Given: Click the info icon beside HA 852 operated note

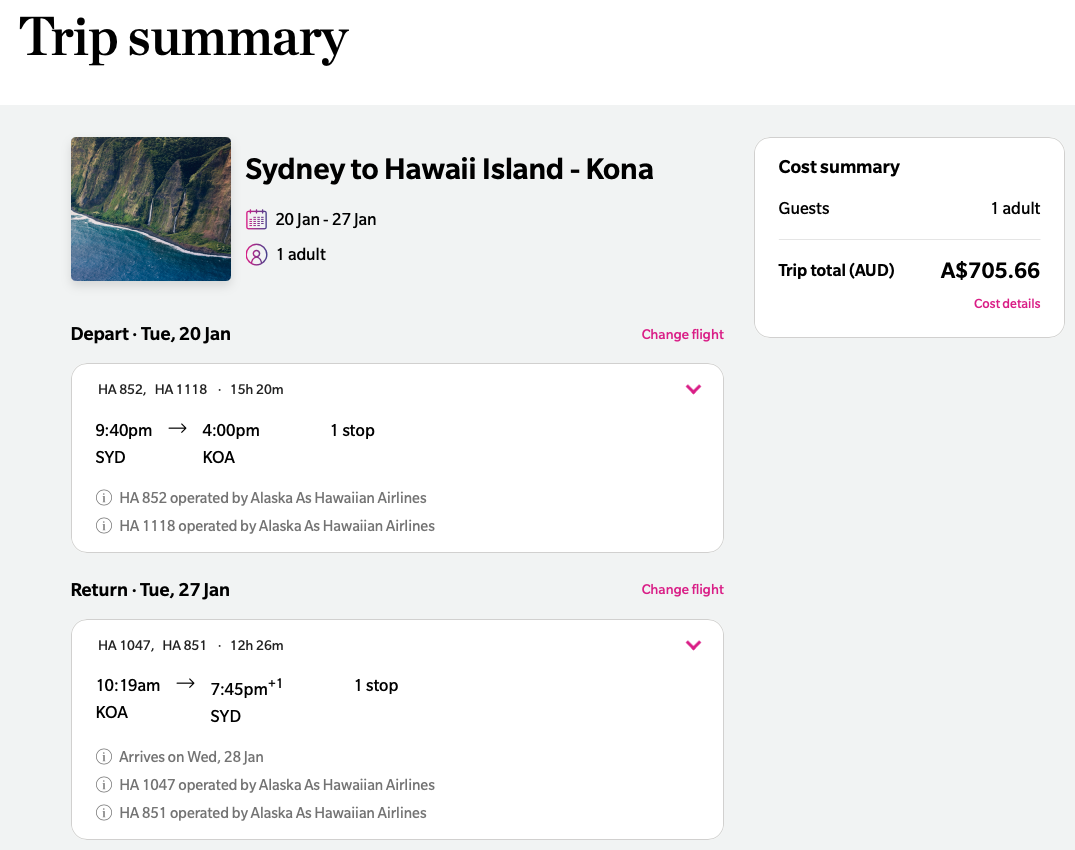Looking at the screenshot, I should click(x=104, y=497).
